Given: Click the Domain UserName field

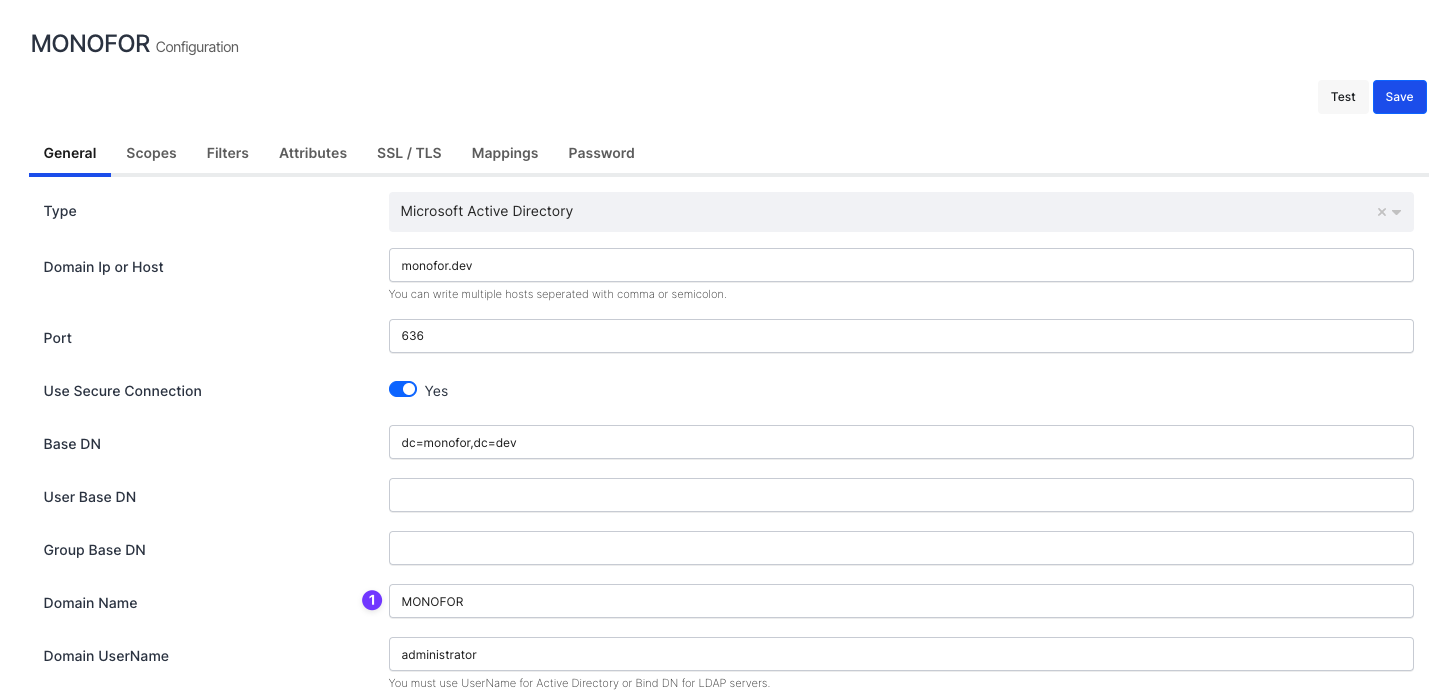Looking at the screenshot, I should pos(900,654).
